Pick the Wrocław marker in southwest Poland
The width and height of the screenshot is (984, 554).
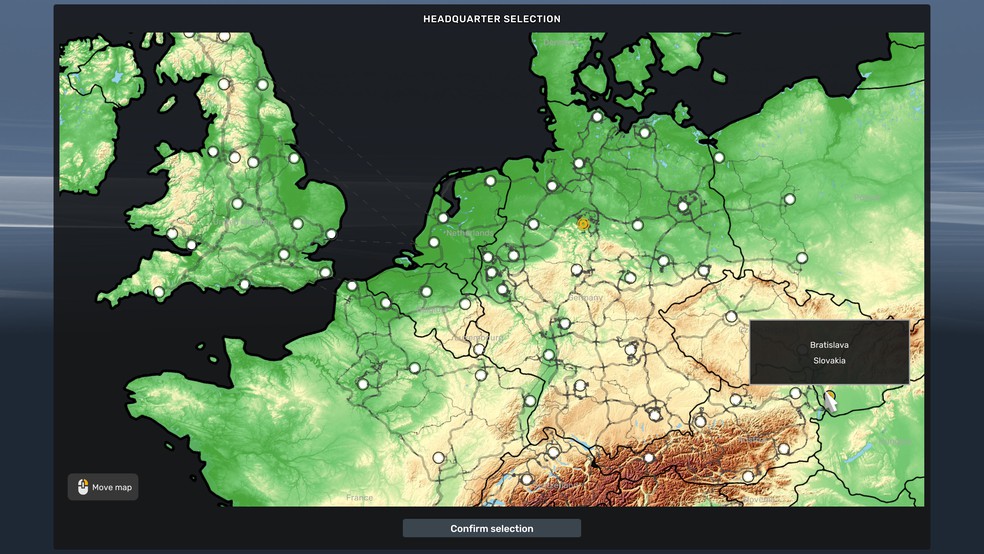[x=801, y=258]
